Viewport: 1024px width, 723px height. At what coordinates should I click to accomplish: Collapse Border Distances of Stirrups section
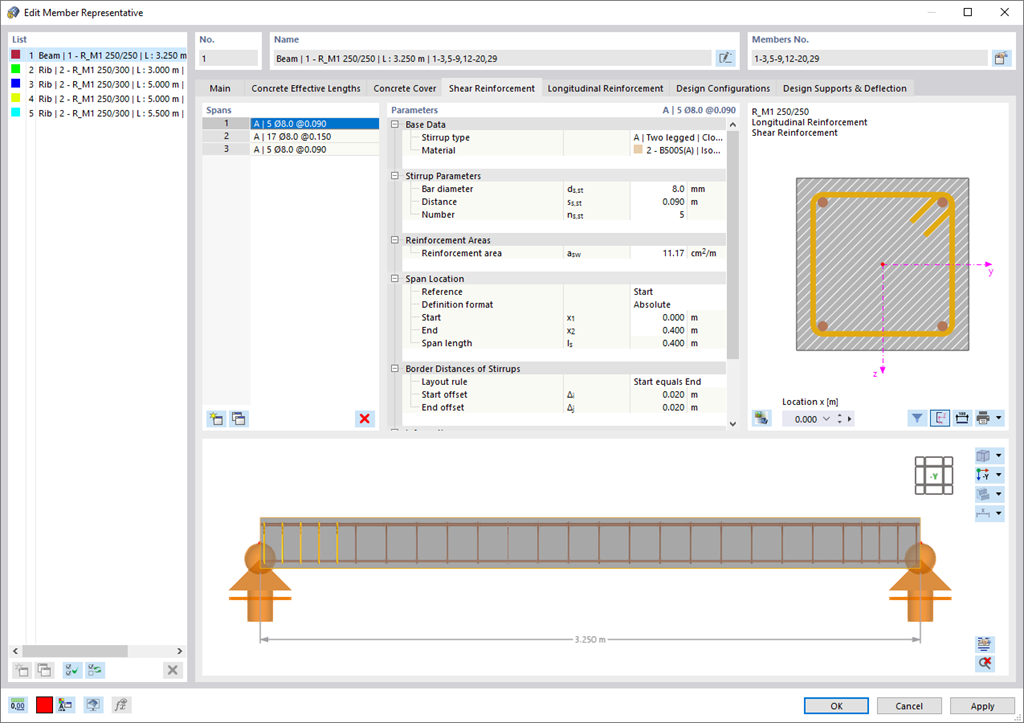[394, 368]
